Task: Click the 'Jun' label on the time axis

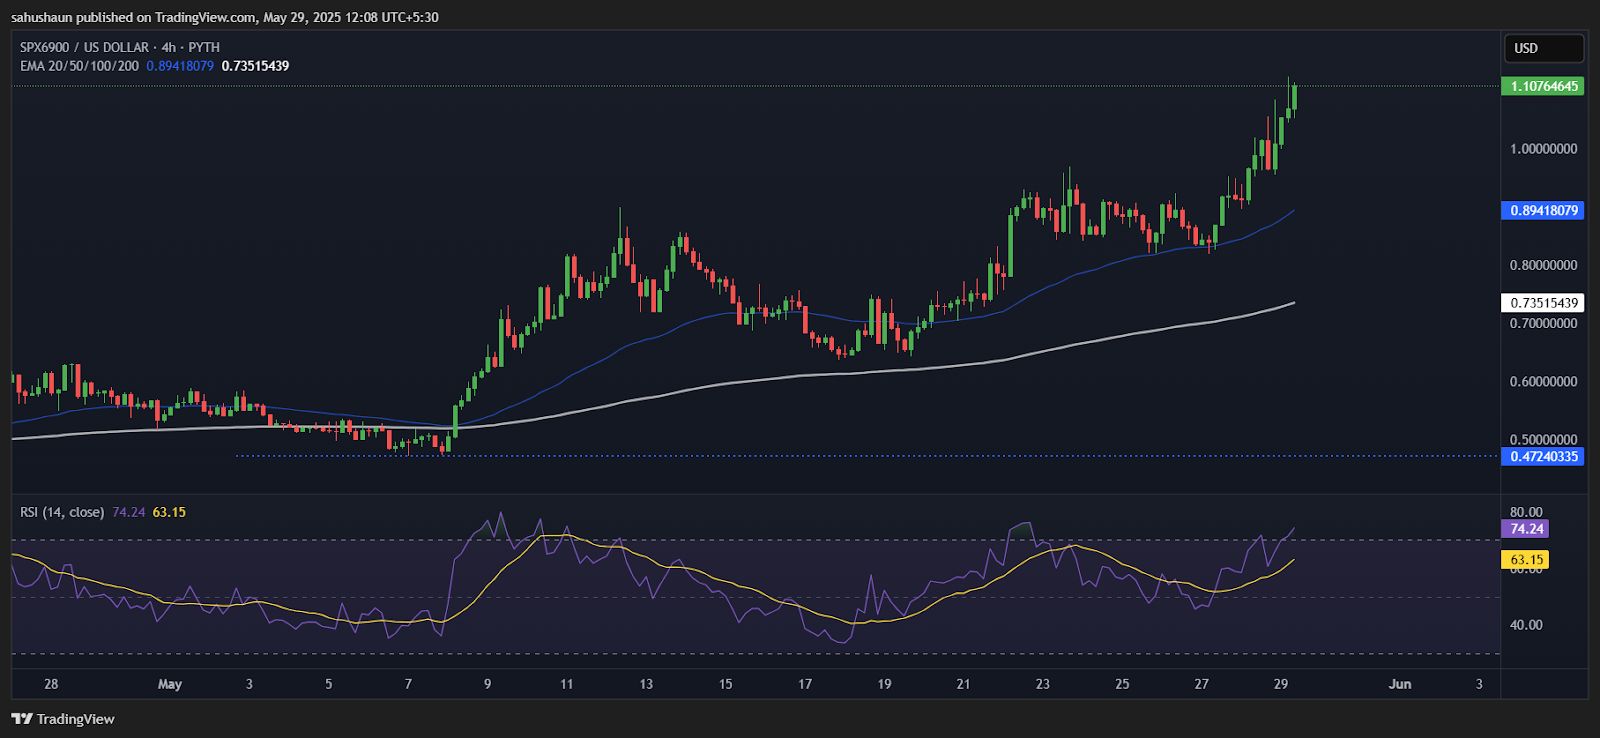Action: click(x=1399, y=684)
